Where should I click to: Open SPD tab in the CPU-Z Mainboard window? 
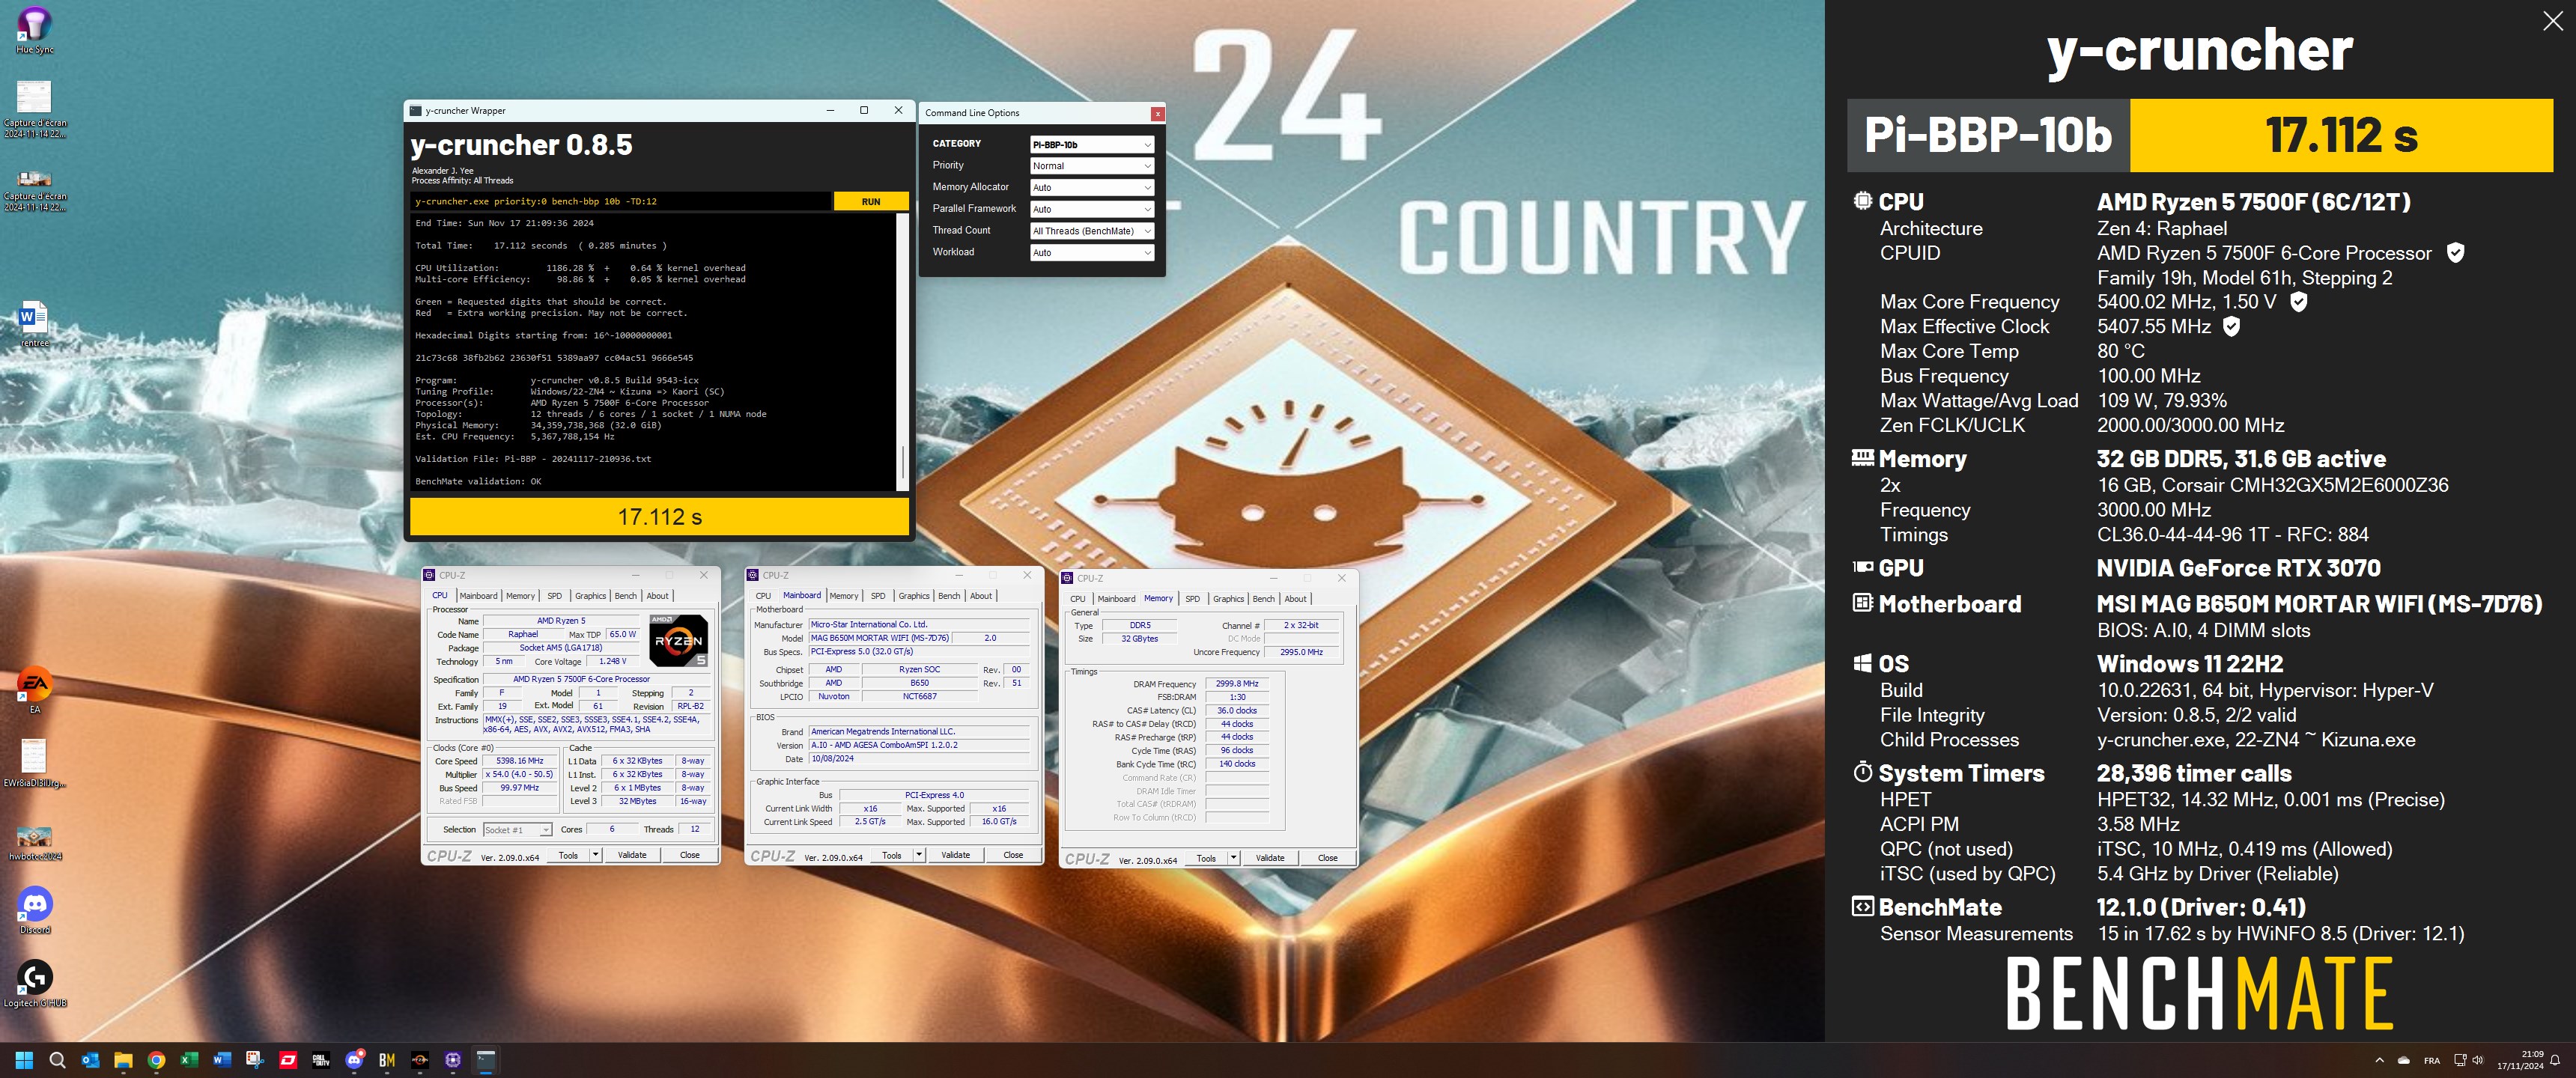pos(878,596)
